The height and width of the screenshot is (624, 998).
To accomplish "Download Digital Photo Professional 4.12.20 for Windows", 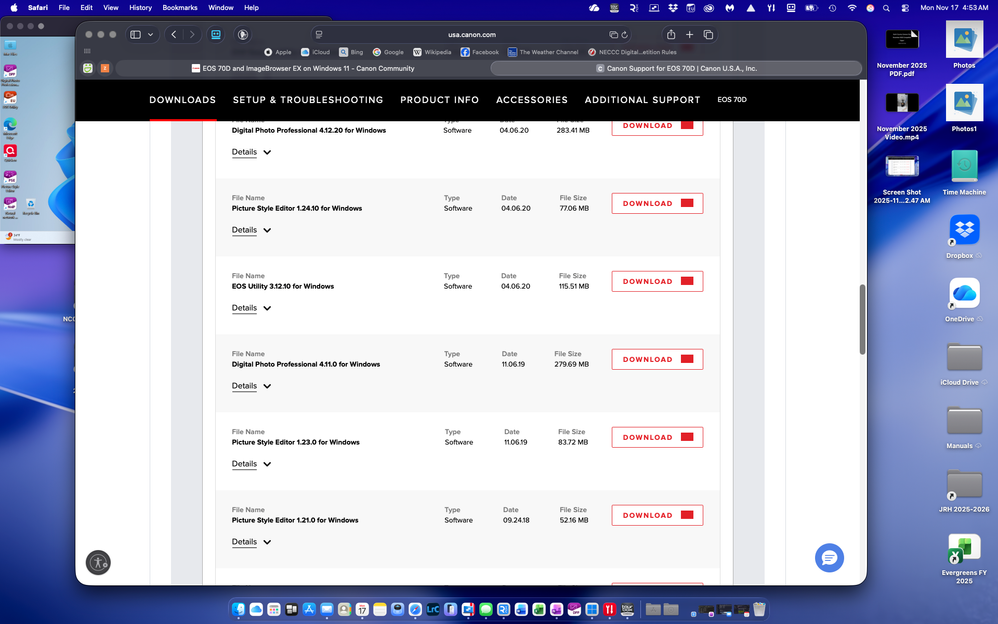I will [x=656, y=125].
